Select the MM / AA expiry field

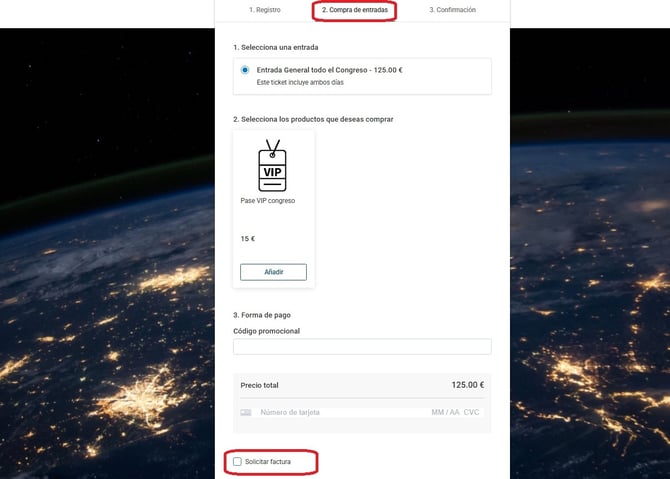click(445, 412)
